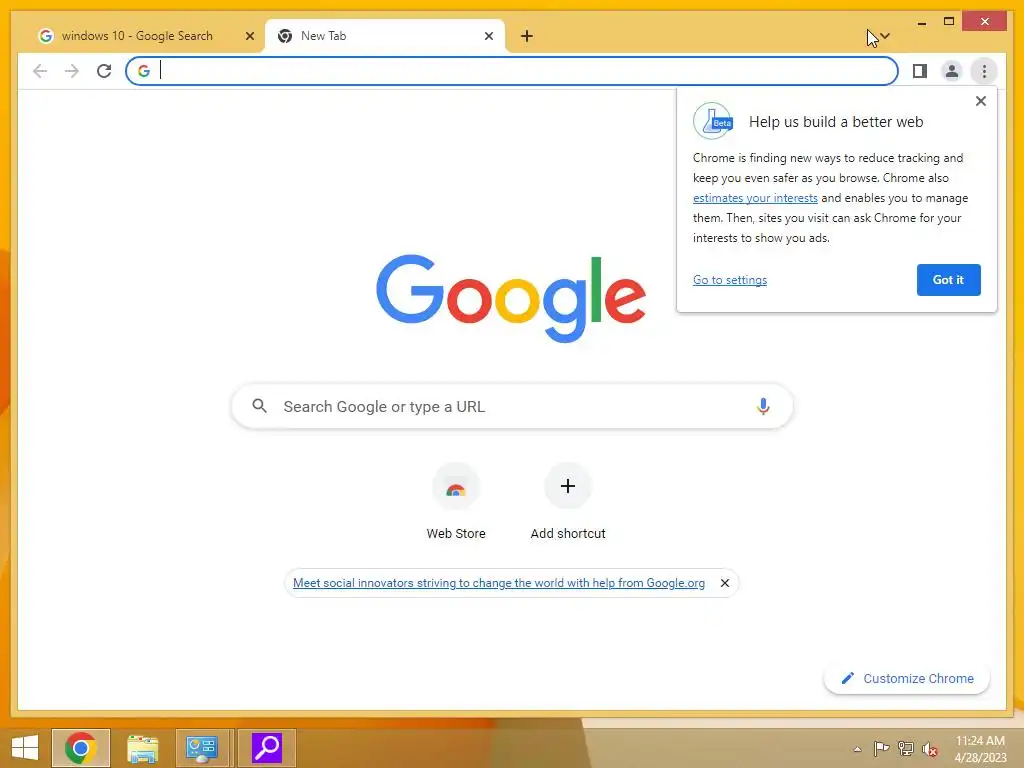This screenshot has width=1024, height=768.
Task: Start voice search with the microphone
Action: pos(763,406)
